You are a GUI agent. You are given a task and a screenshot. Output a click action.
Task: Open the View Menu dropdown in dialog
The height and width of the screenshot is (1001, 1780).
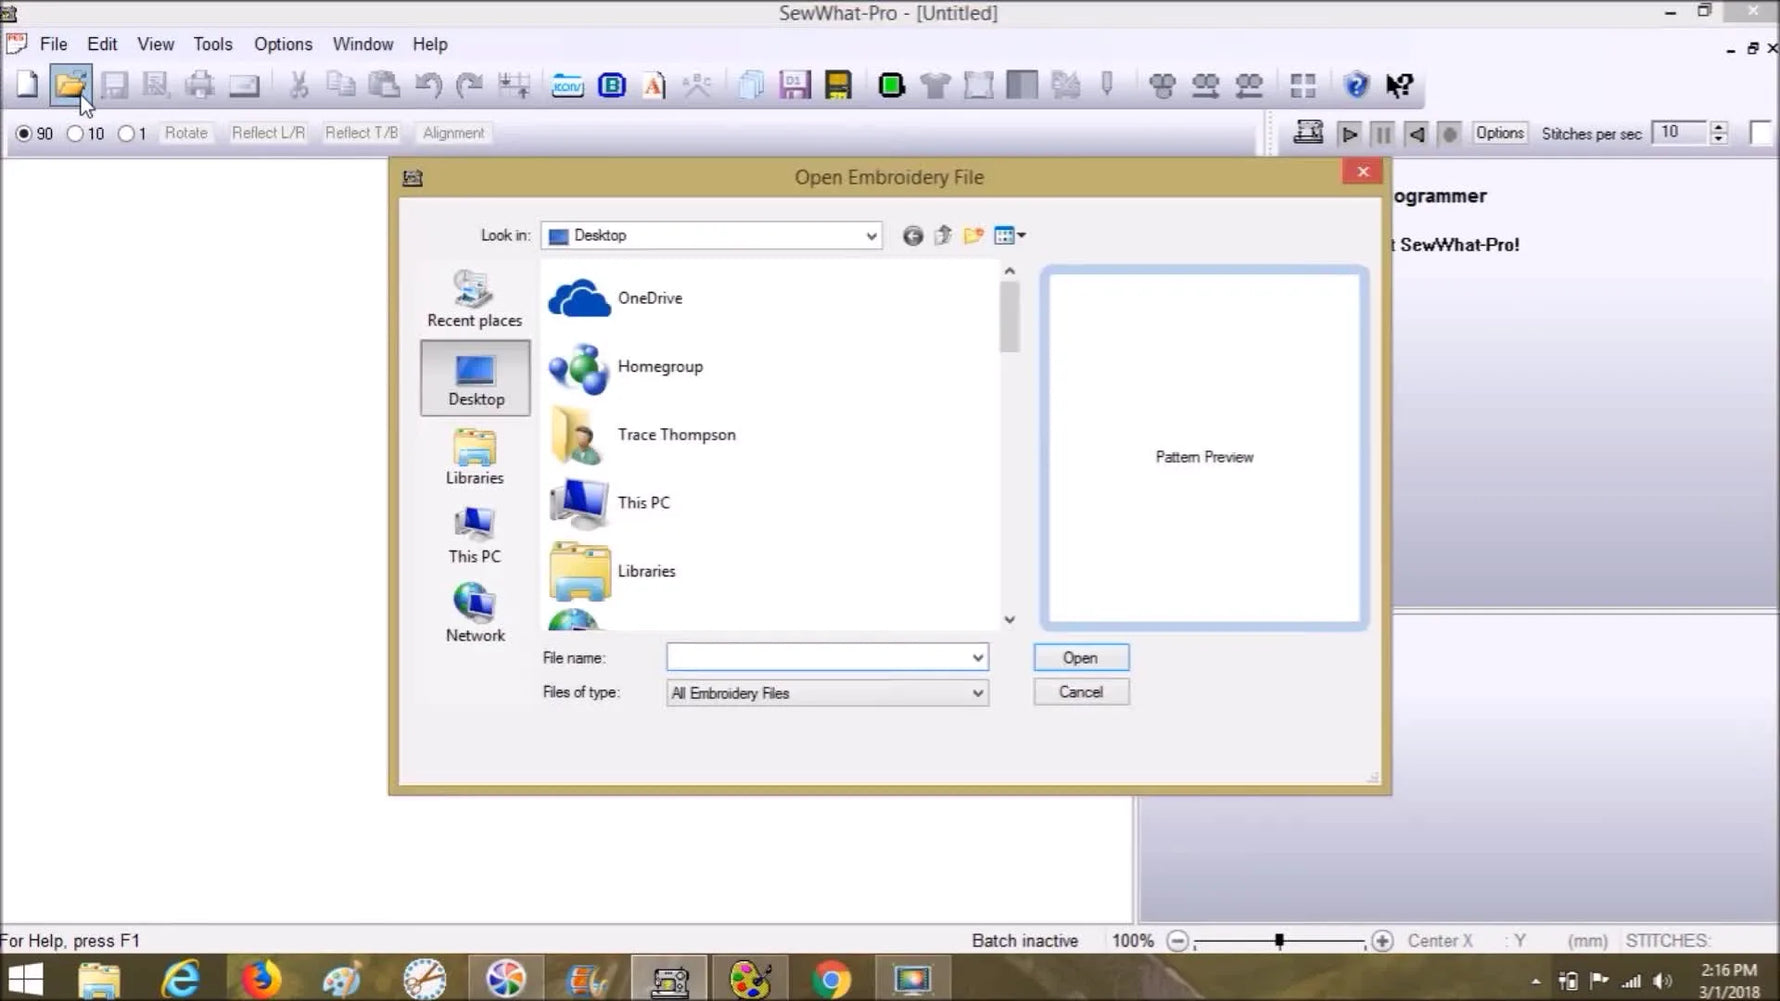tap(1010, 236)
